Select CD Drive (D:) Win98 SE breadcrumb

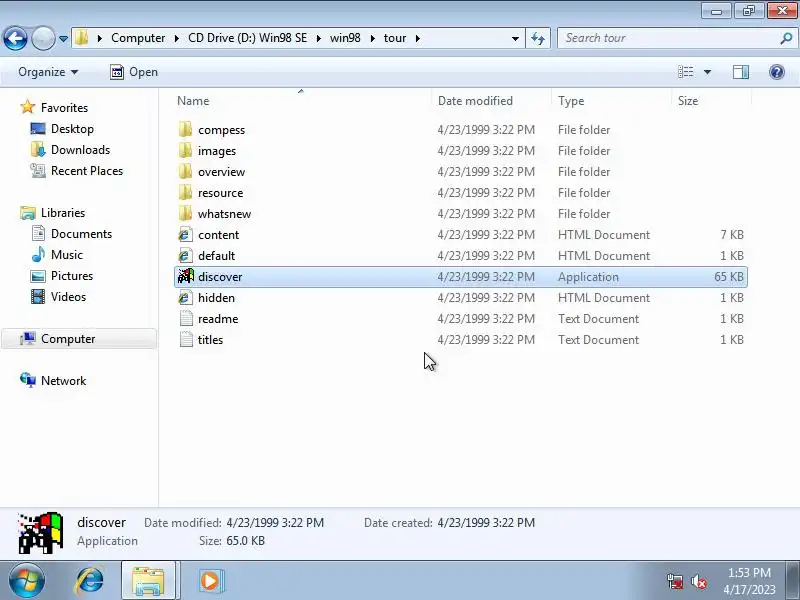247,38
